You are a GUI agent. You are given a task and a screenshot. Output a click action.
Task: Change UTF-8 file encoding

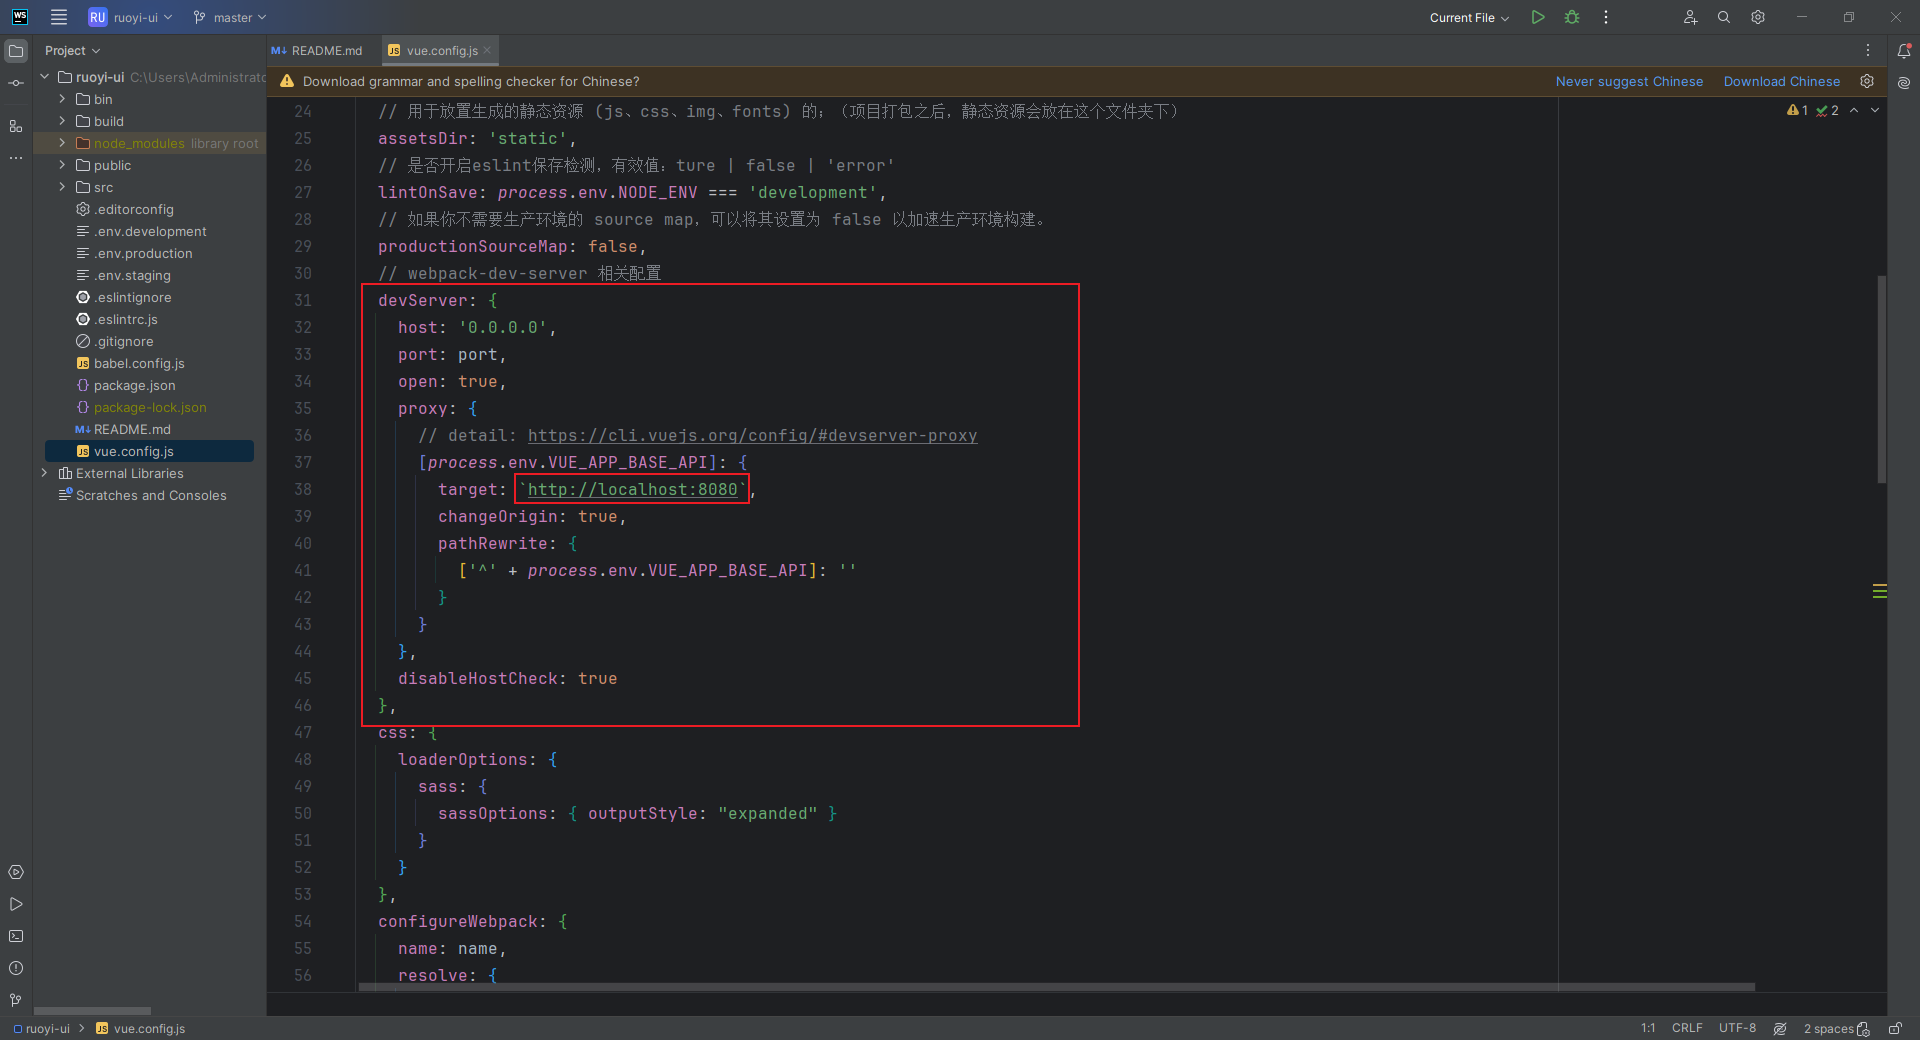click(1737, 1028)
